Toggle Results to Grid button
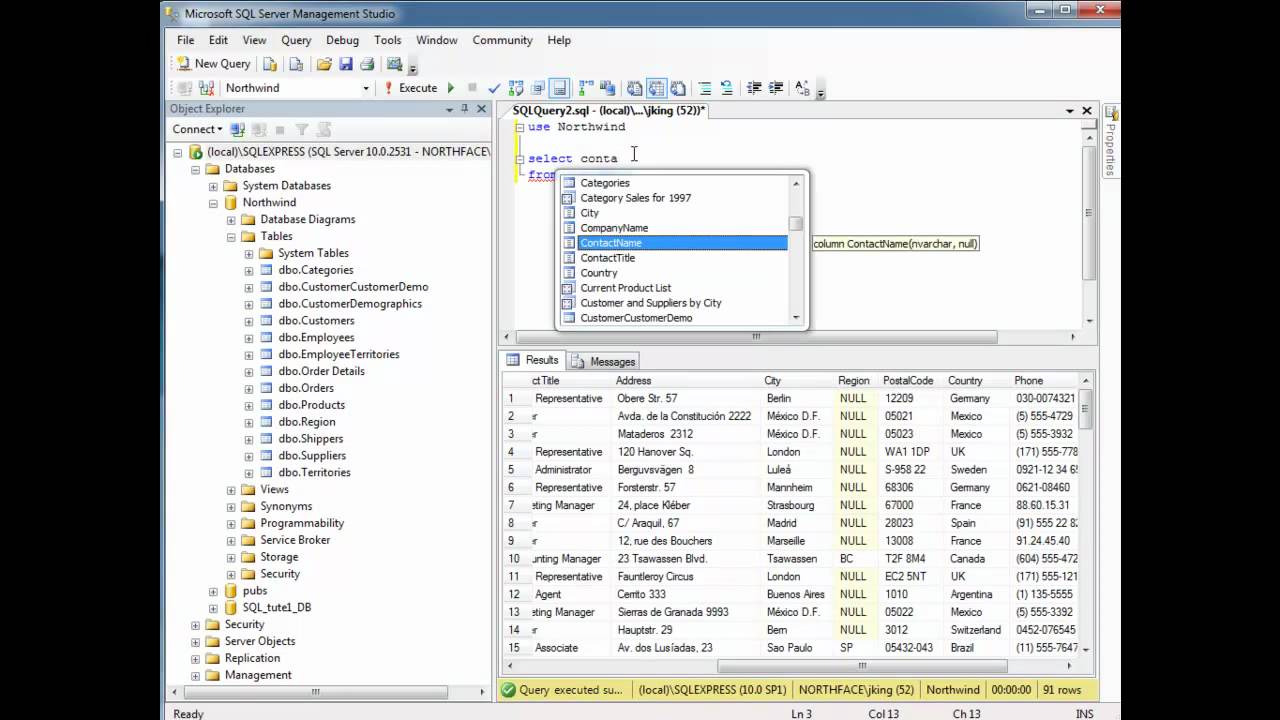The height and width of the screenshot is (720, 1280). click(657, 88)
